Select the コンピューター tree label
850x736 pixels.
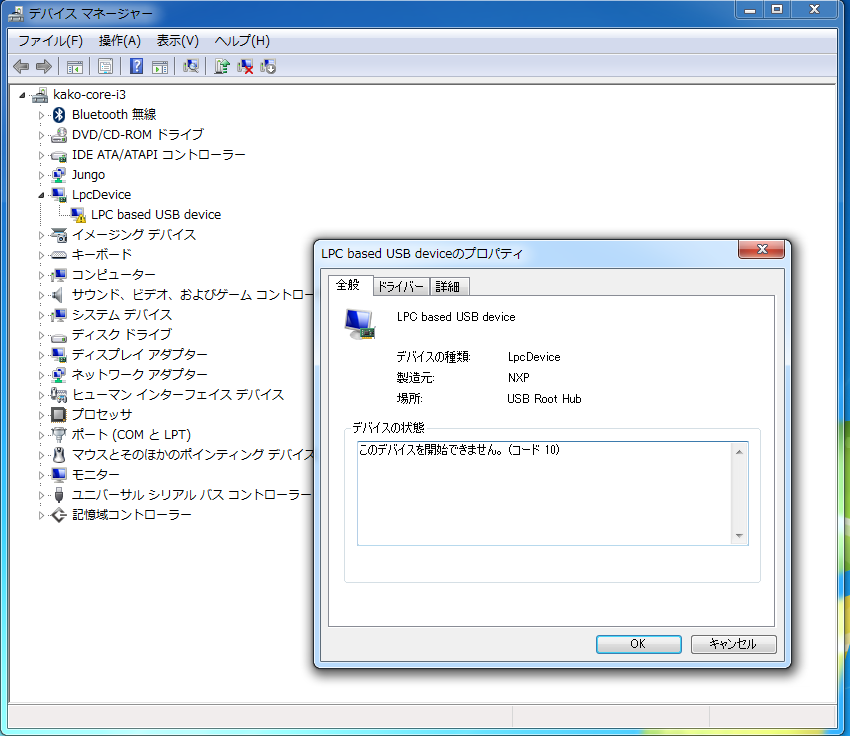pyautogui.click(x=114, y=275)
